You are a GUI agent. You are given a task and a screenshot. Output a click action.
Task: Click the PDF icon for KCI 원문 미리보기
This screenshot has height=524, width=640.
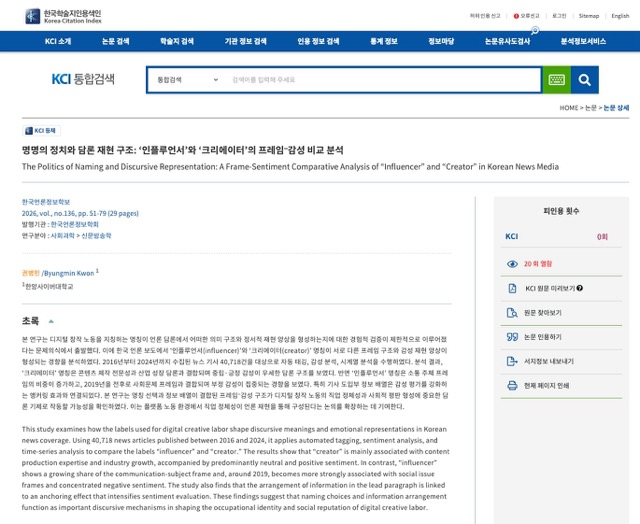(512, 289)
